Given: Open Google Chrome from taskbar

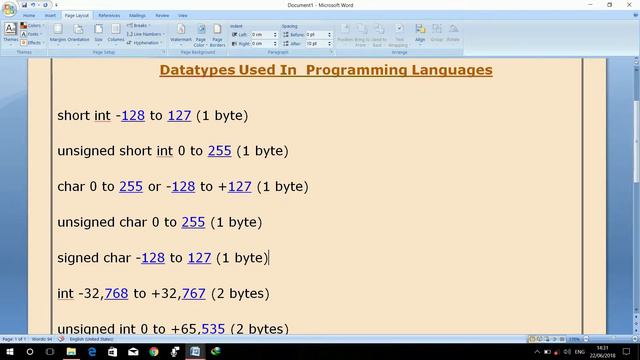Looking at the screenshot, I should [x=153, y=351].
